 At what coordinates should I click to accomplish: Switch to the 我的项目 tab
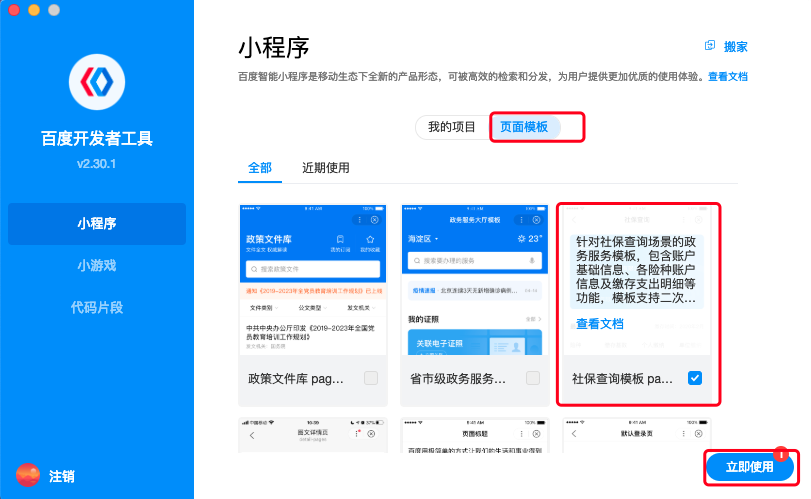tap(452, 127)
